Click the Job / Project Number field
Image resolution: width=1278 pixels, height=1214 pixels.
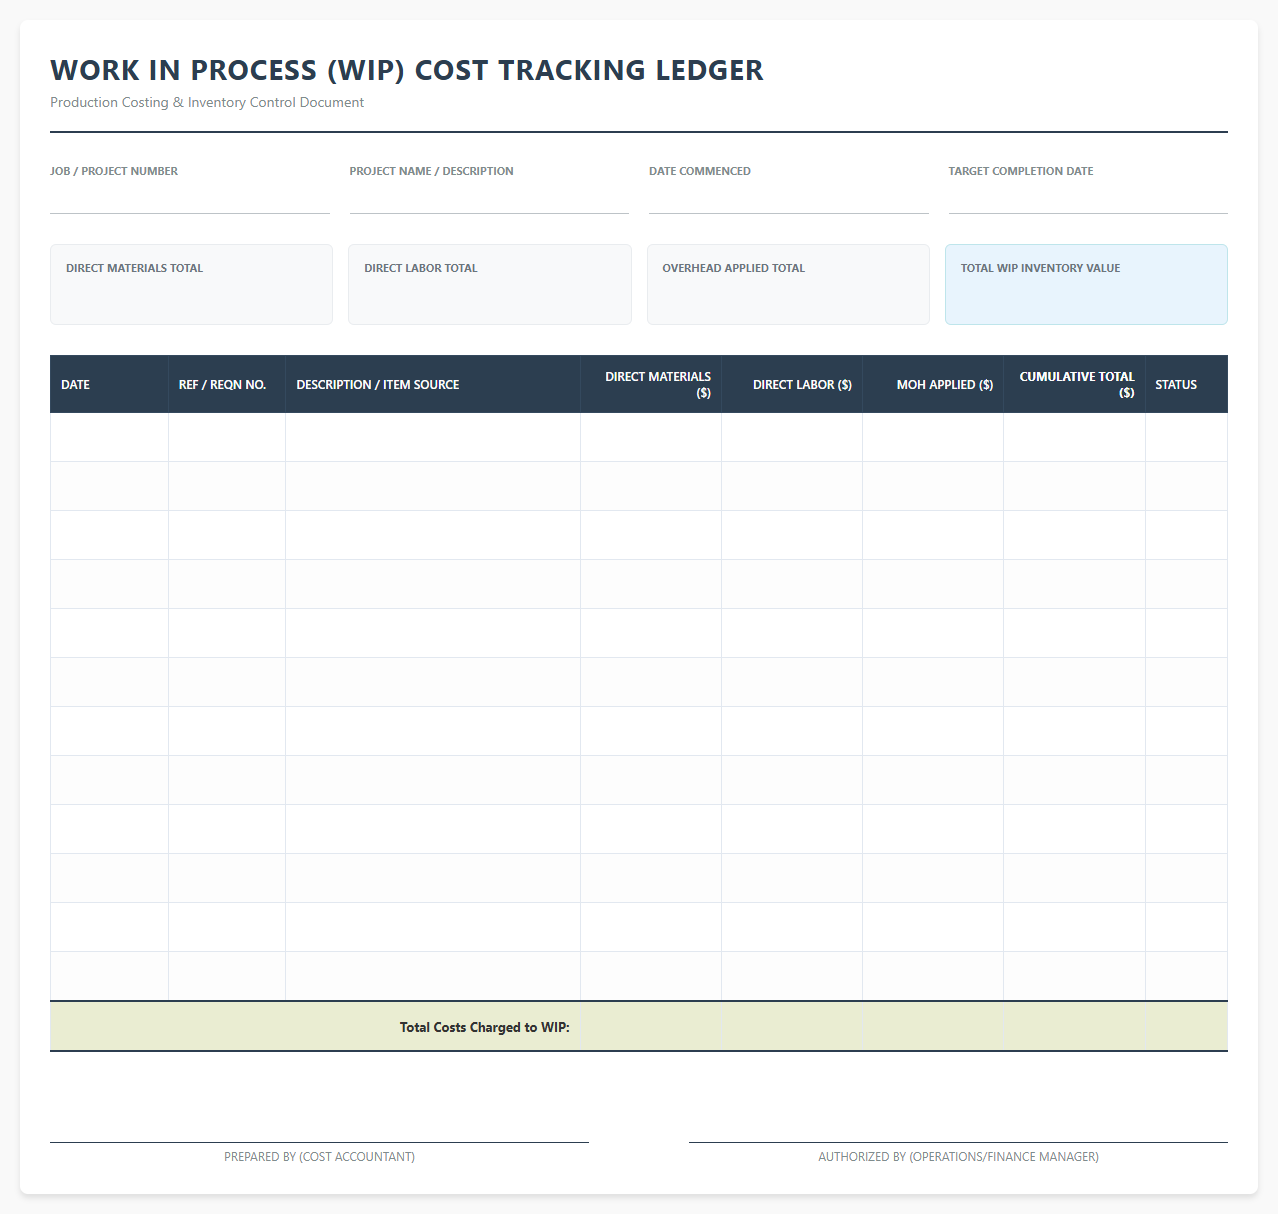pos(190,198)
